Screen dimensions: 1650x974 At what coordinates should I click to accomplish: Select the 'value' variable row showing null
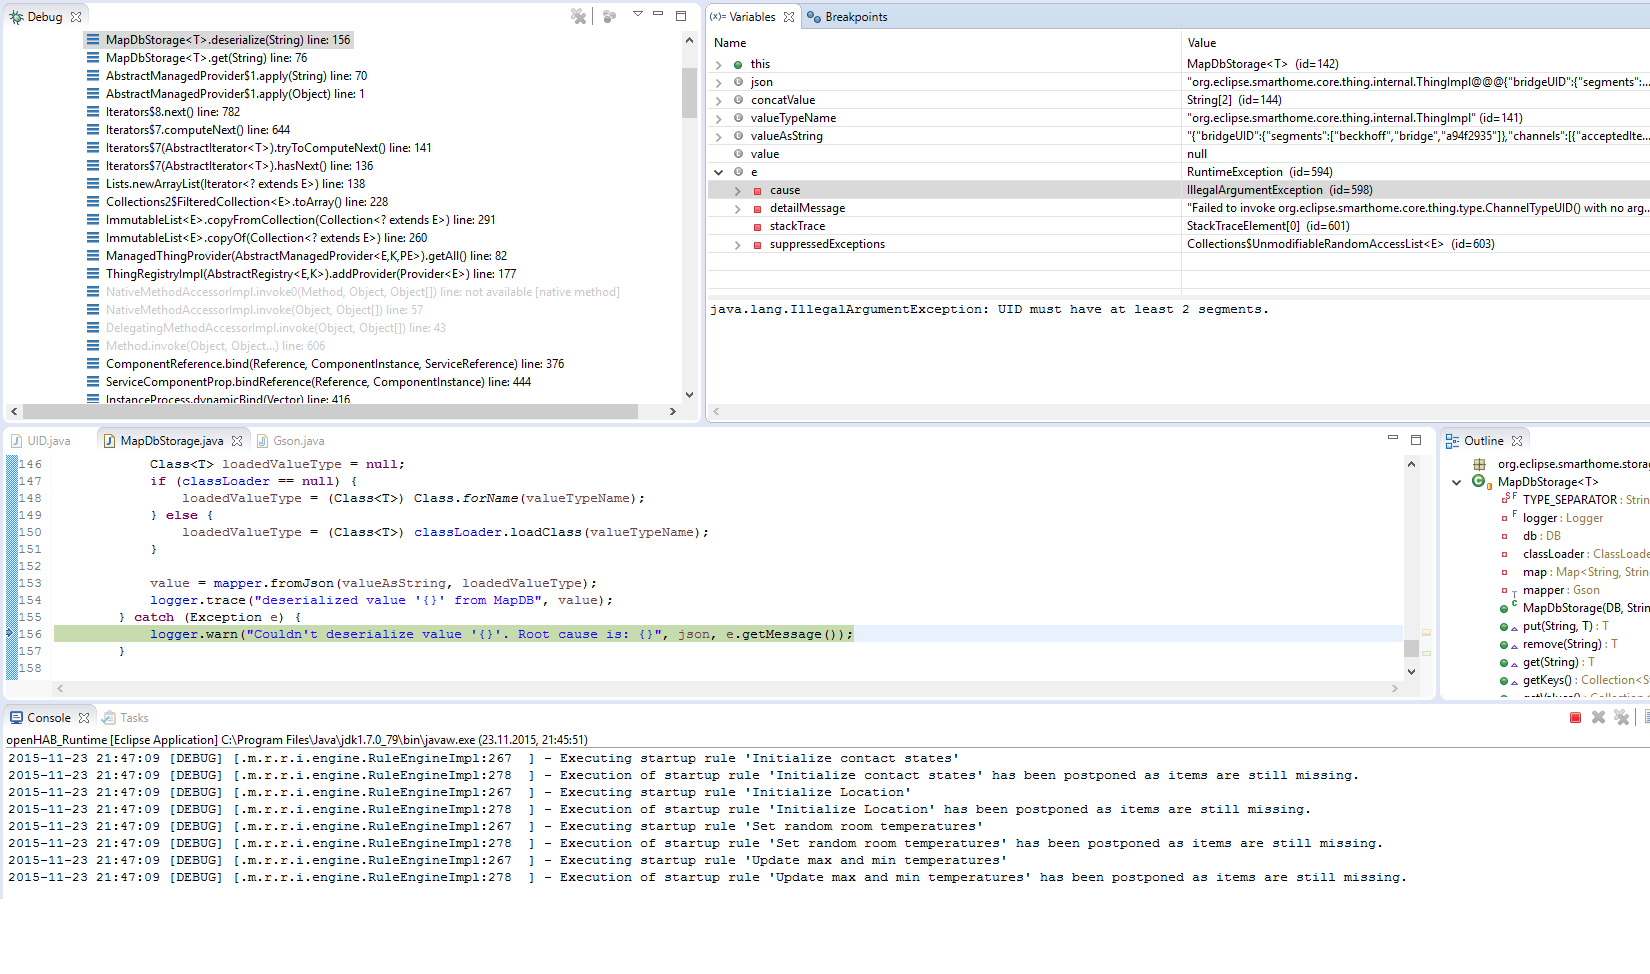tap(1179, 154)
